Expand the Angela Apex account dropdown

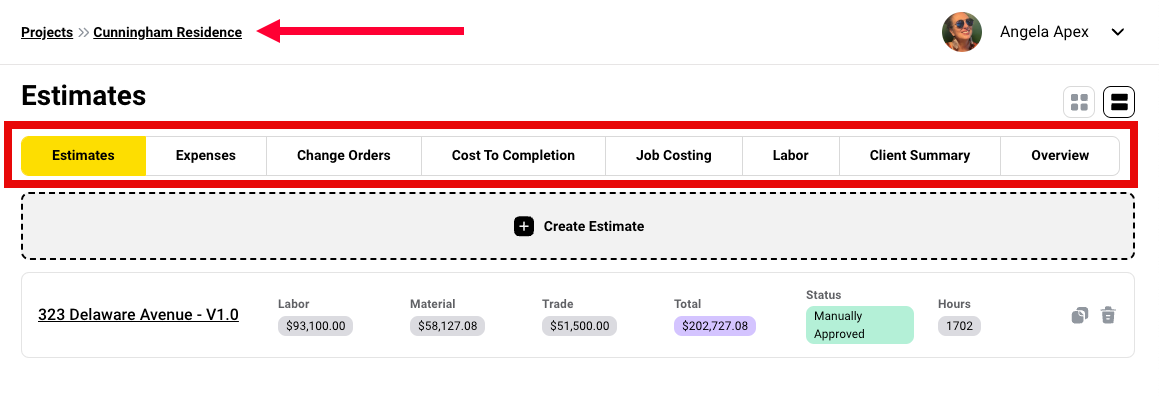(1118, 33)
